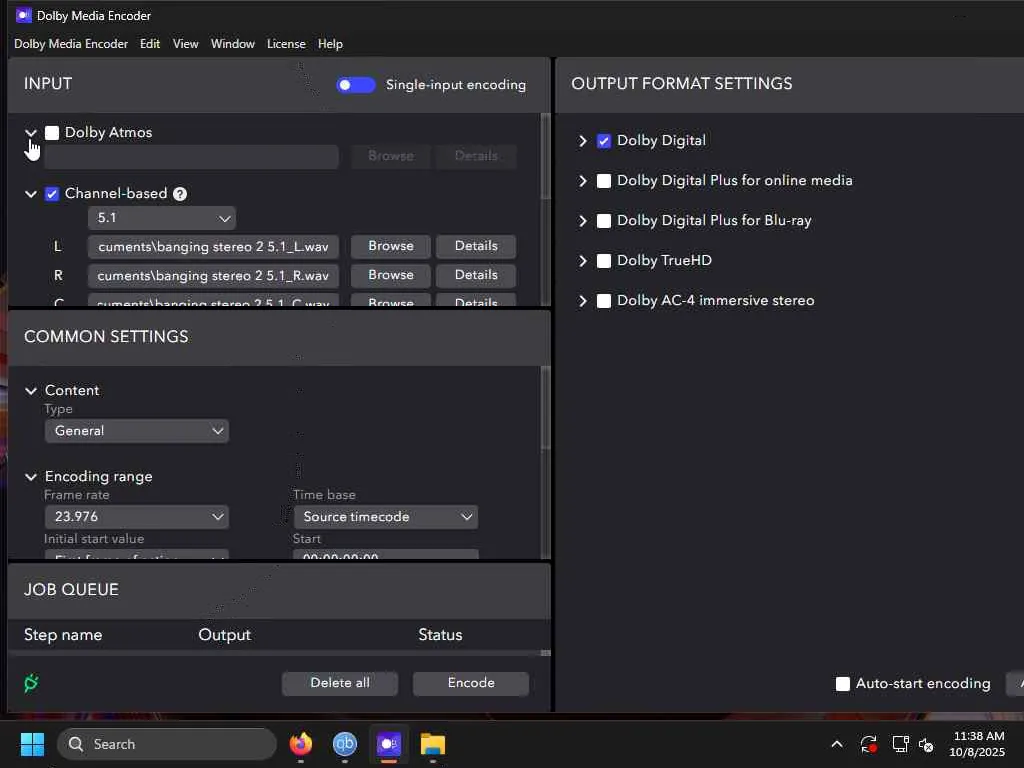The width and height of the screenshot is (1024, 768).
Task: Show hidden system tray icons
Action: tap(837, 744)
